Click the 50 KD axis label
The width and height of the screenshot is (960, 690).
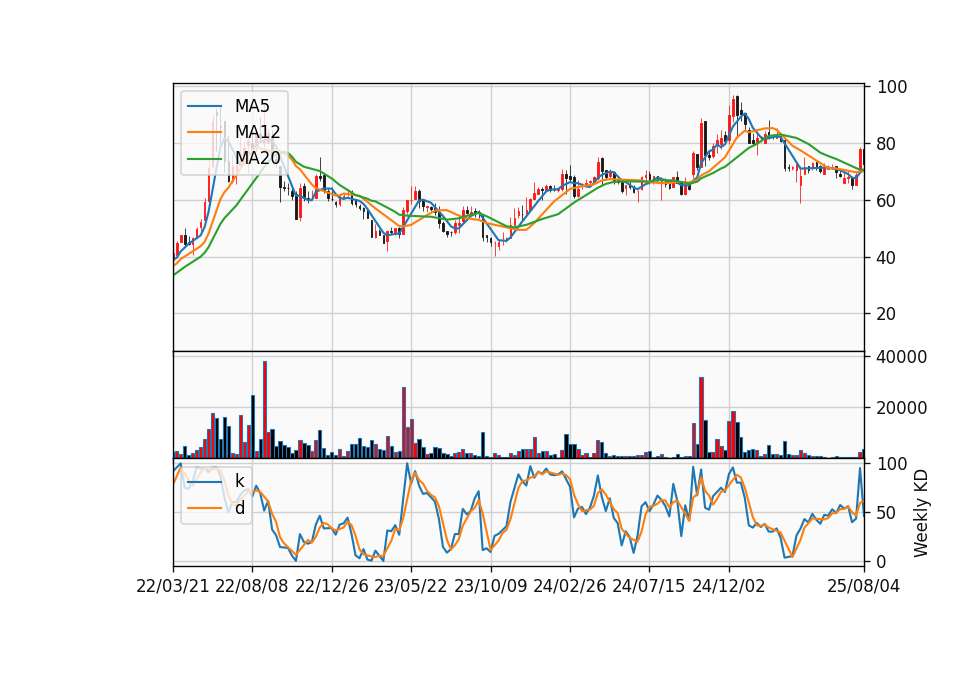887,512
